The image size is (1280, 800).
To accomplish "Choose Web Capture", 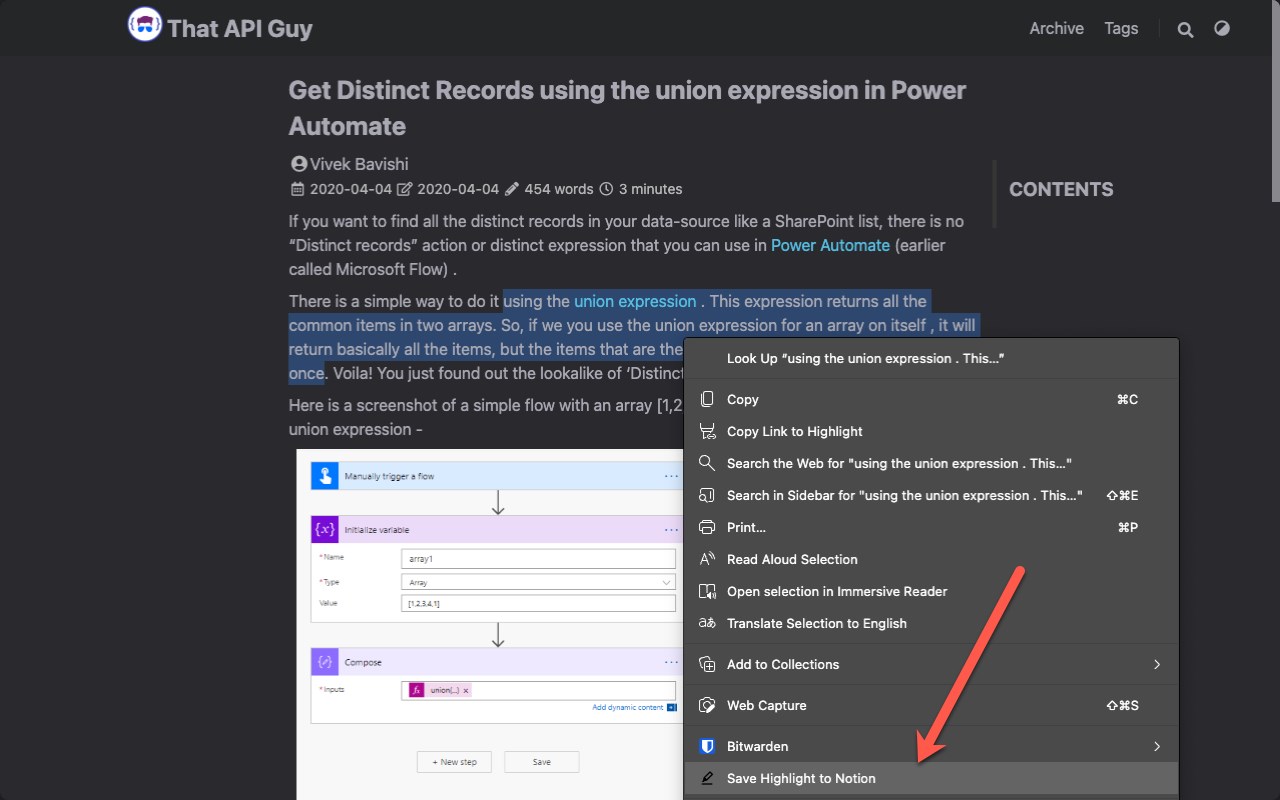I will coord(931,705).
